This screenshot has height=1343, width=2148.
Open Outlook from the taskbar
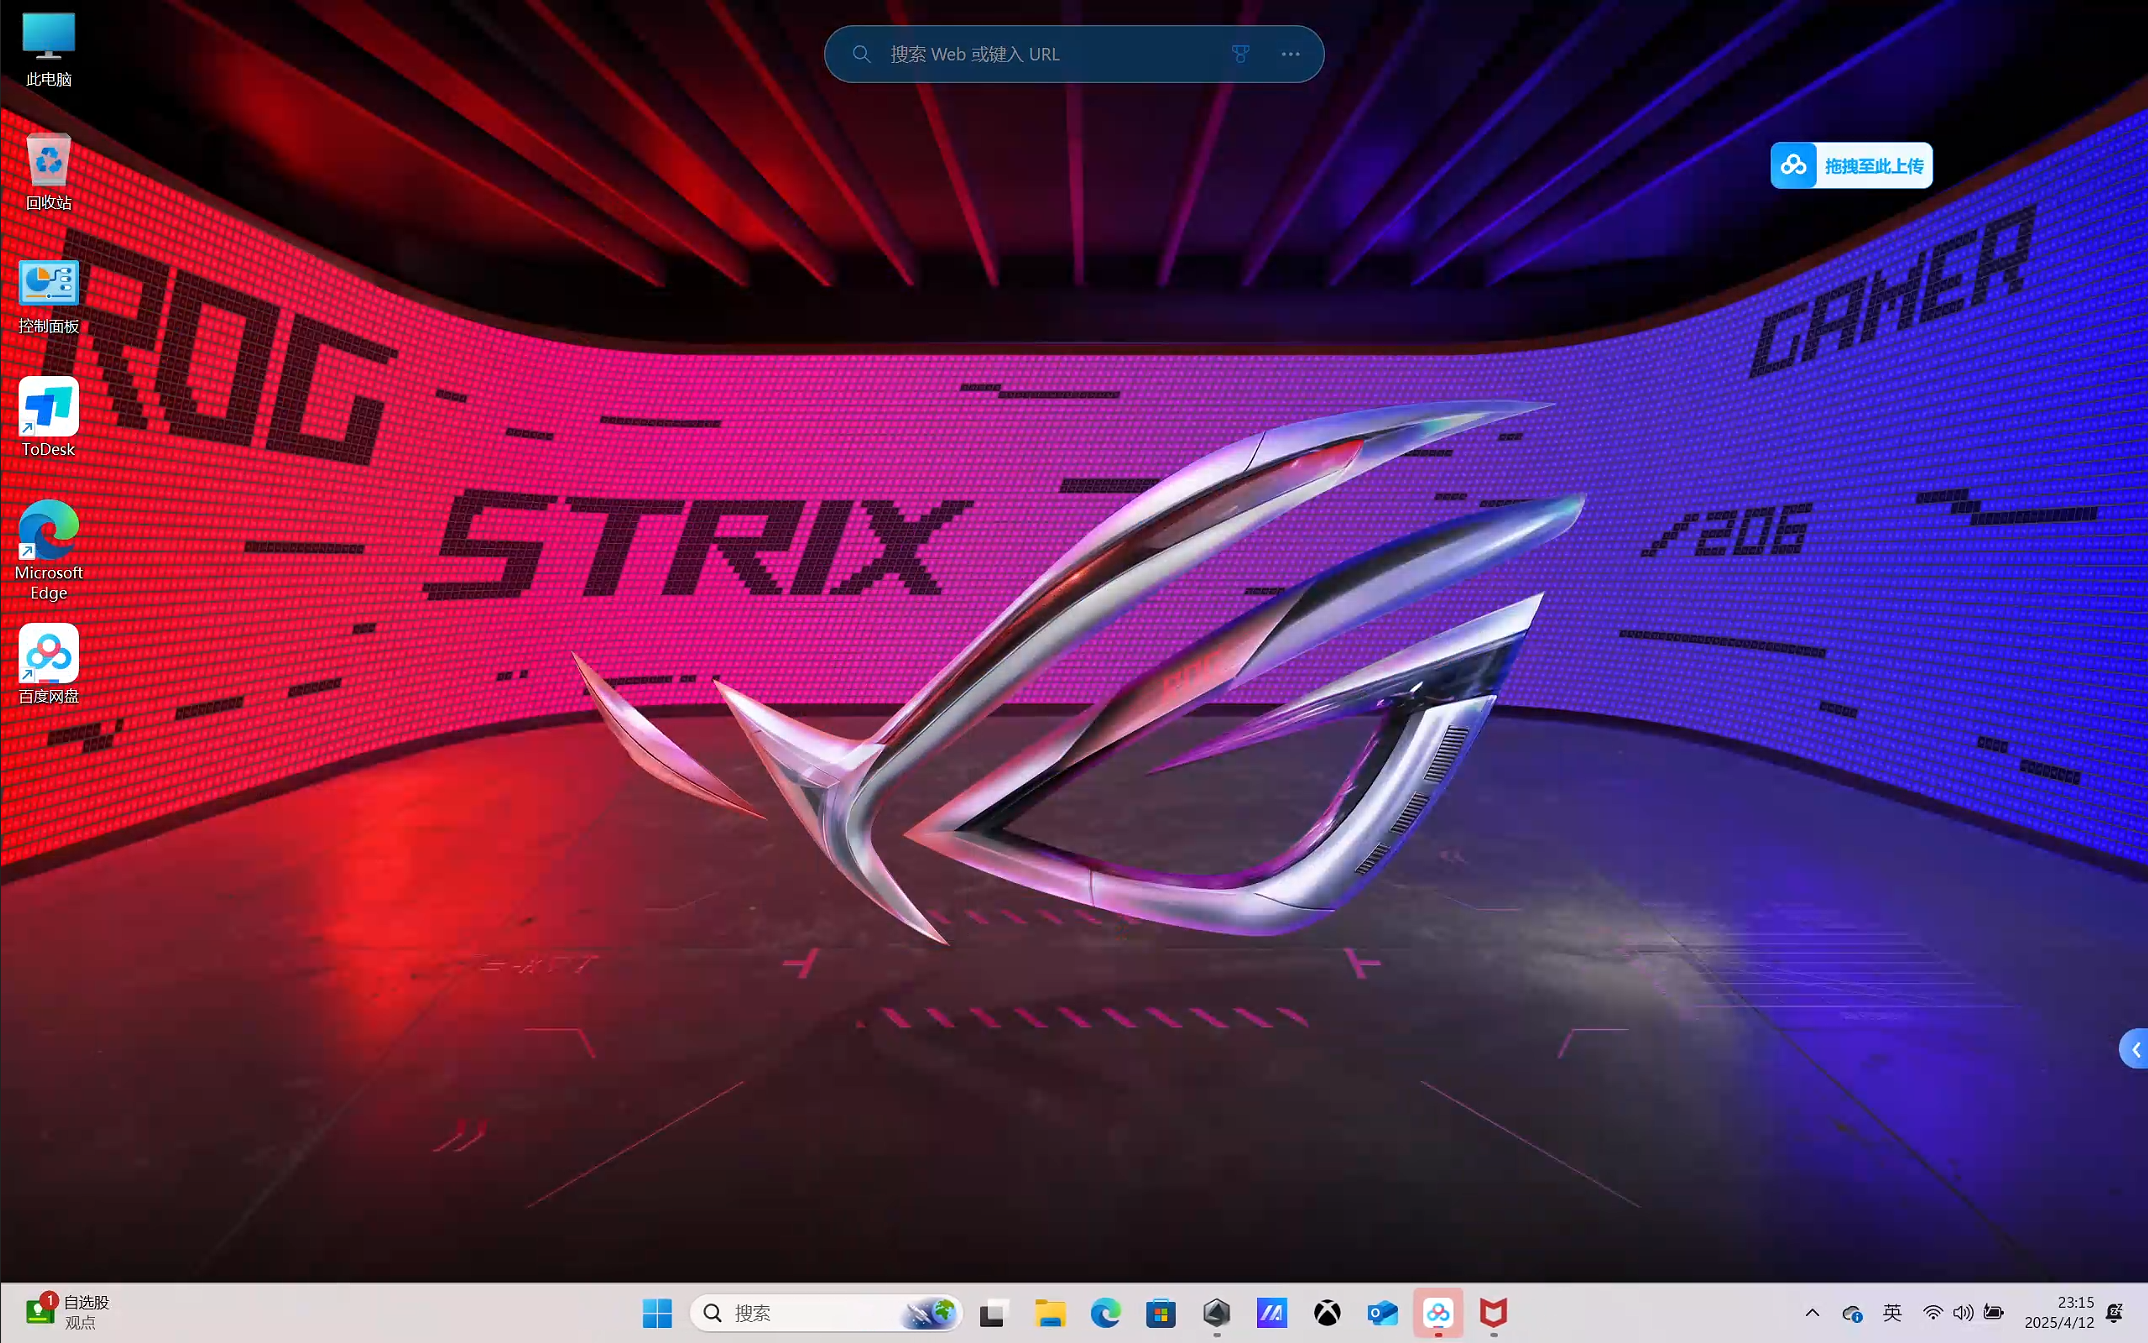pyautogui.click(x=1382, y=1312)
